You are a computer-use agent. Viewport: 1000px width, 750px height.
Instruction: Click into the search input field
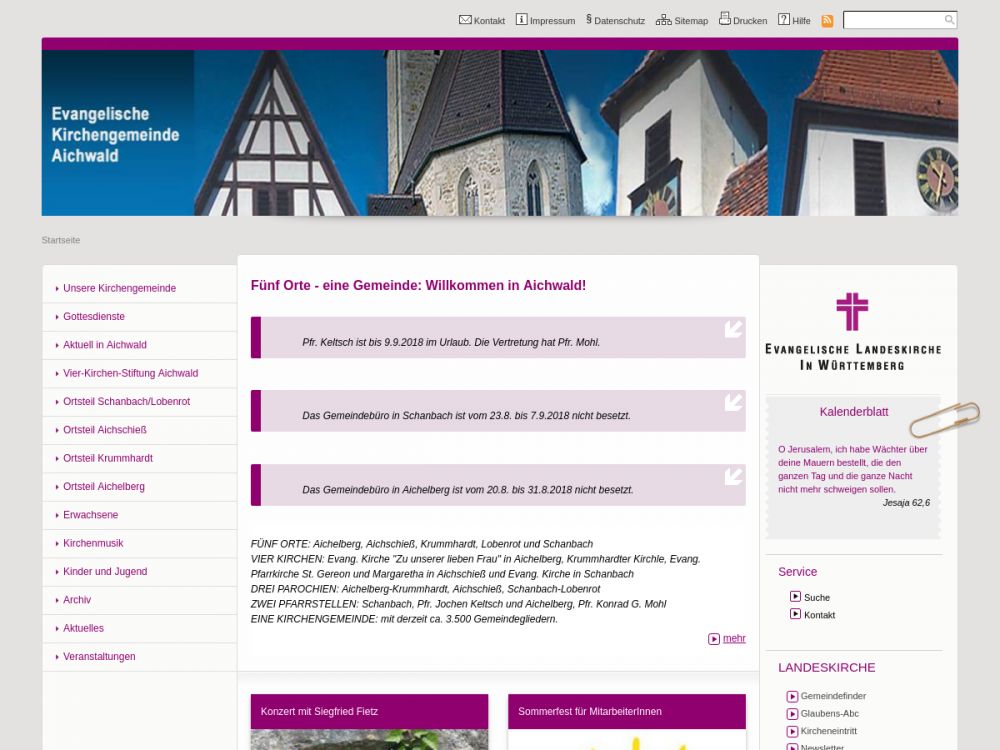(x=892, y=20)
